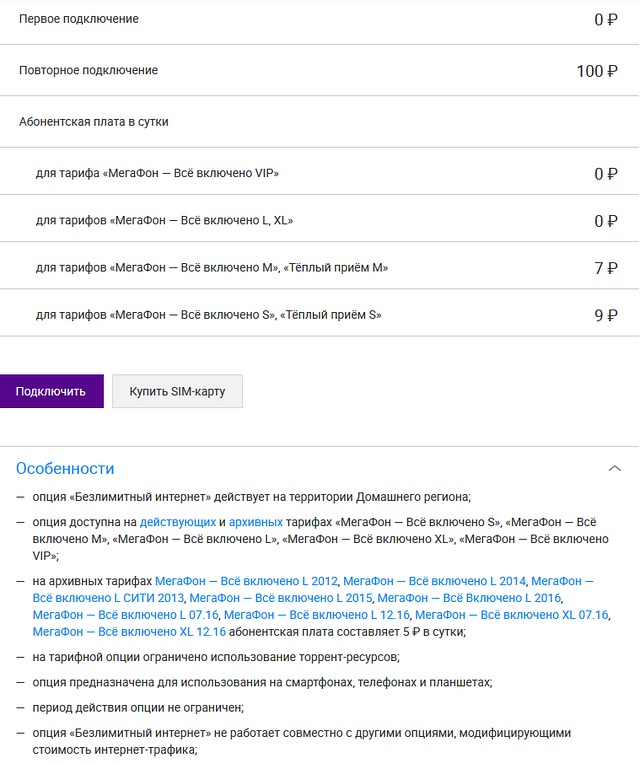
Task: Click the период действия опции bullet text
Action: click(138, 707)
